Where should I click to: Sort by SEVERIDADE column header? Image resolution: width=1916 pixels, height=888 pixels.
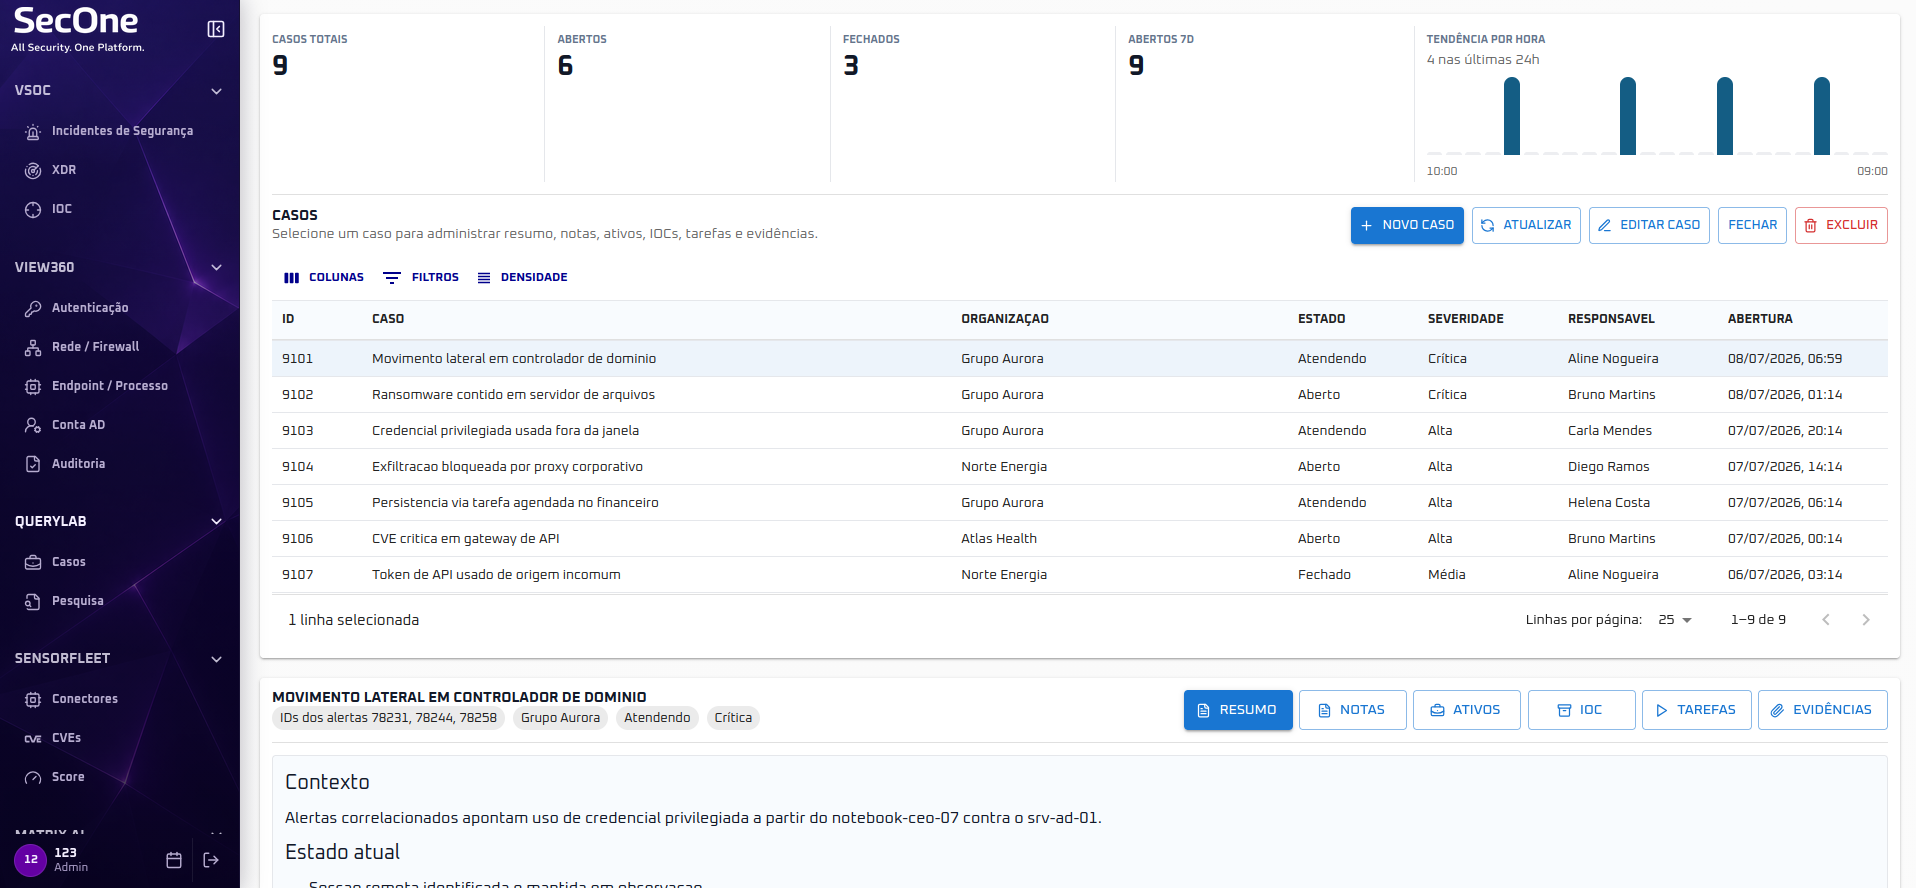[1465, 319]
